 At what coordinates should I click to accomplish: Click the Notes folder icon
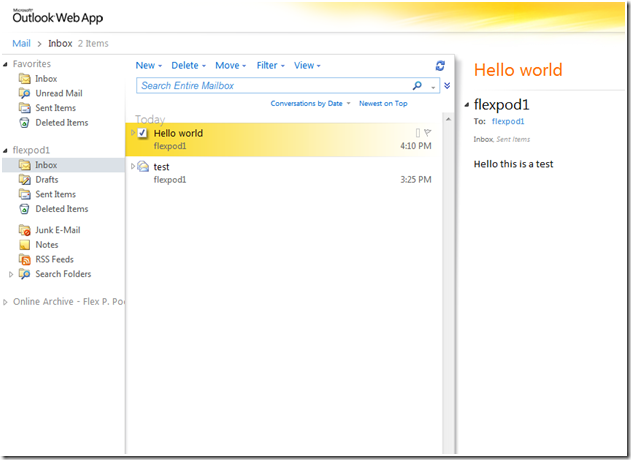25,245
